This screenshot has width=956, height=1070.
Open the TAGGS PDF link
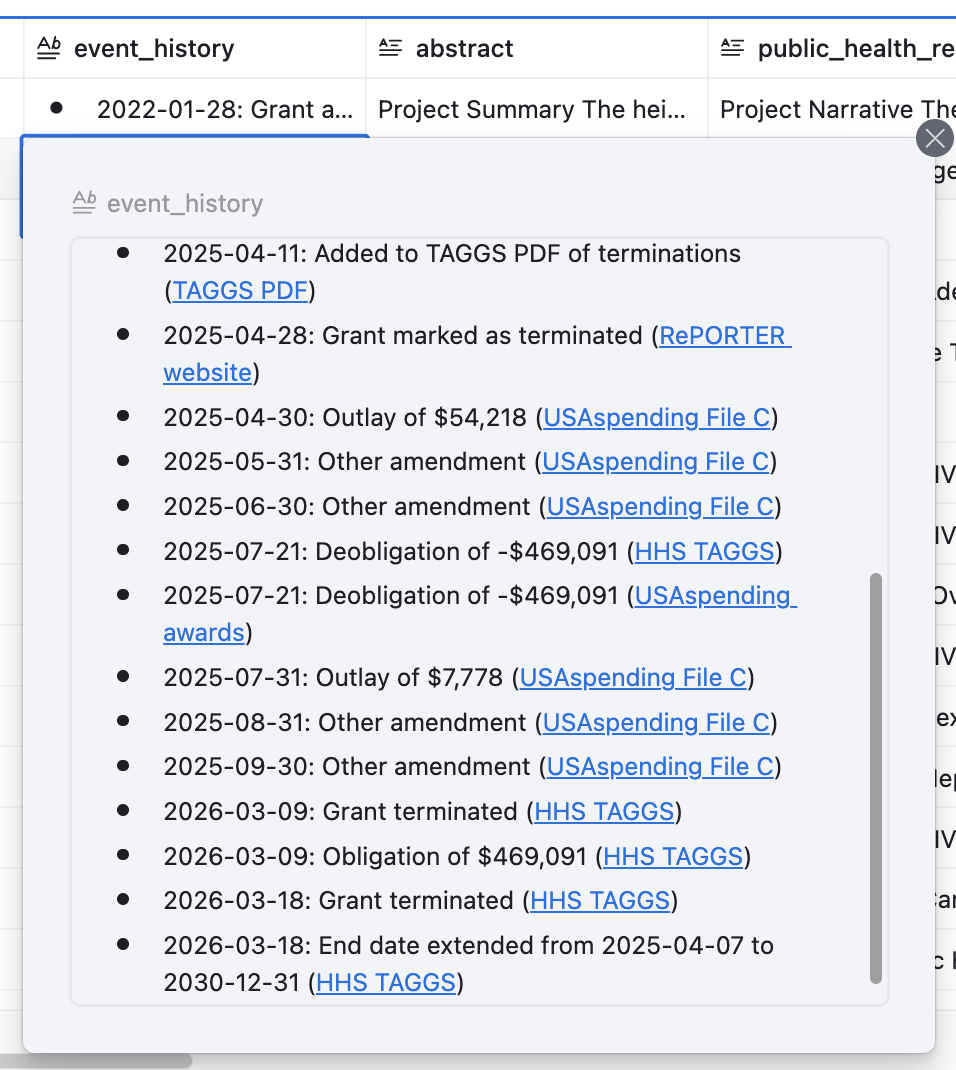(x=240, y=291)
